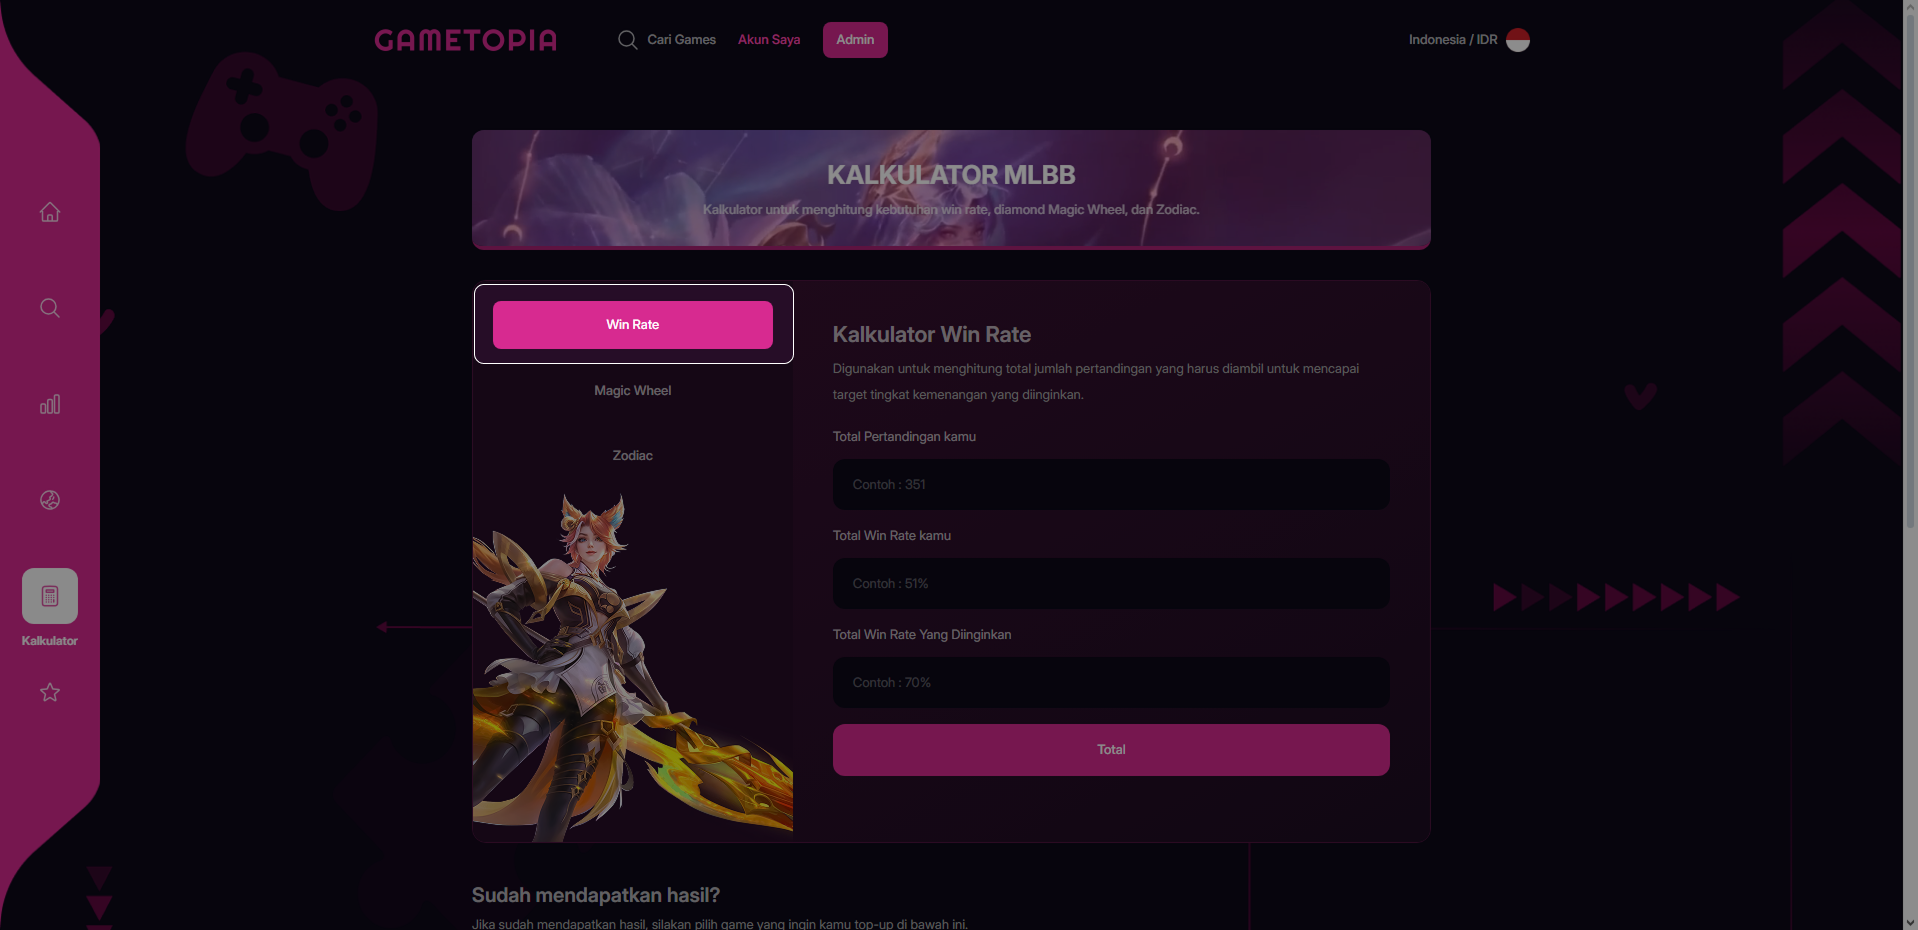Focus the Total Pertandingan kamu field
1918x930 pixels.
pos(1111,485)
